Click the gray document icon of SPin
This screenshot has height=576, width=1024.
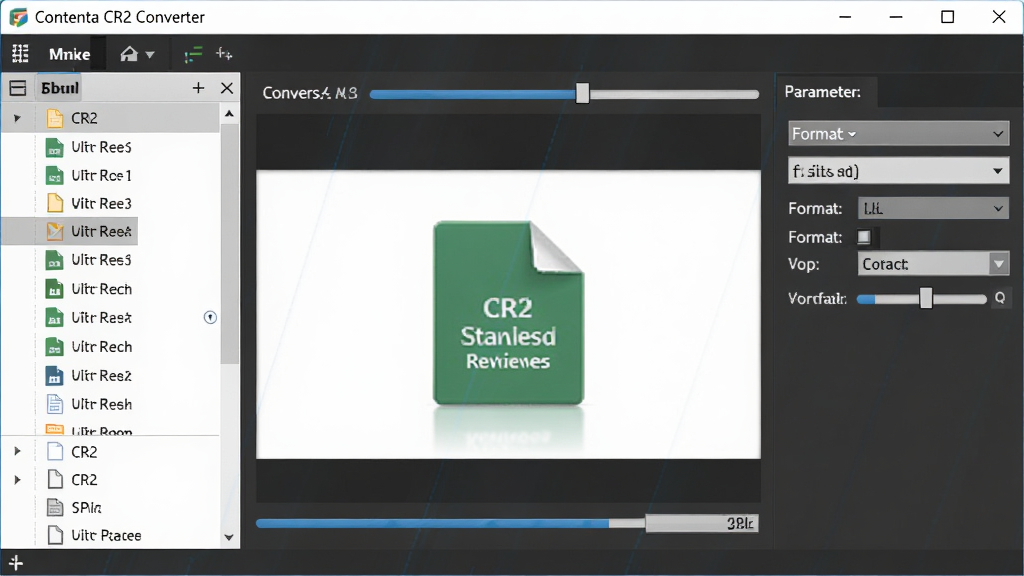click(55, 507)
